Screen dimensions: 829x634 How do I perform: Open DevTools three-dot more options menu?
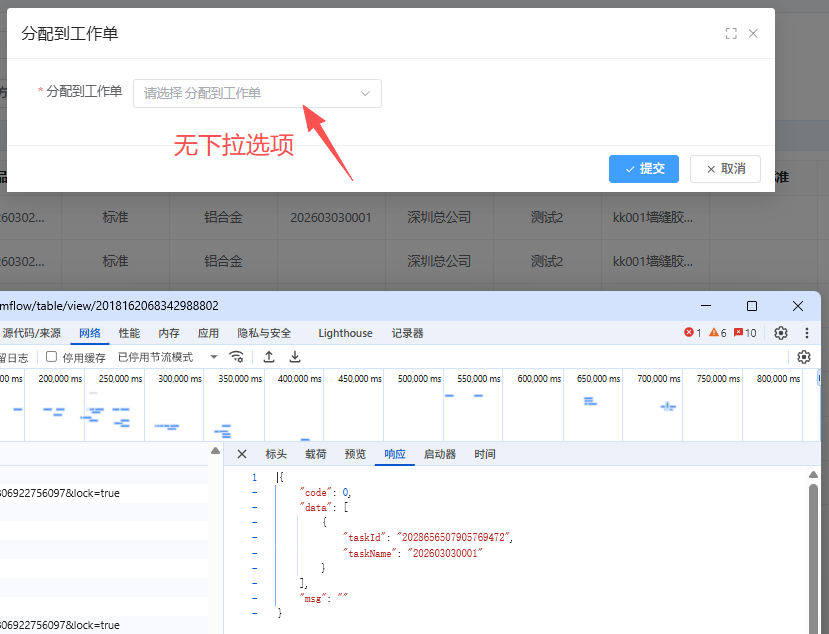(x=807, y=333)
